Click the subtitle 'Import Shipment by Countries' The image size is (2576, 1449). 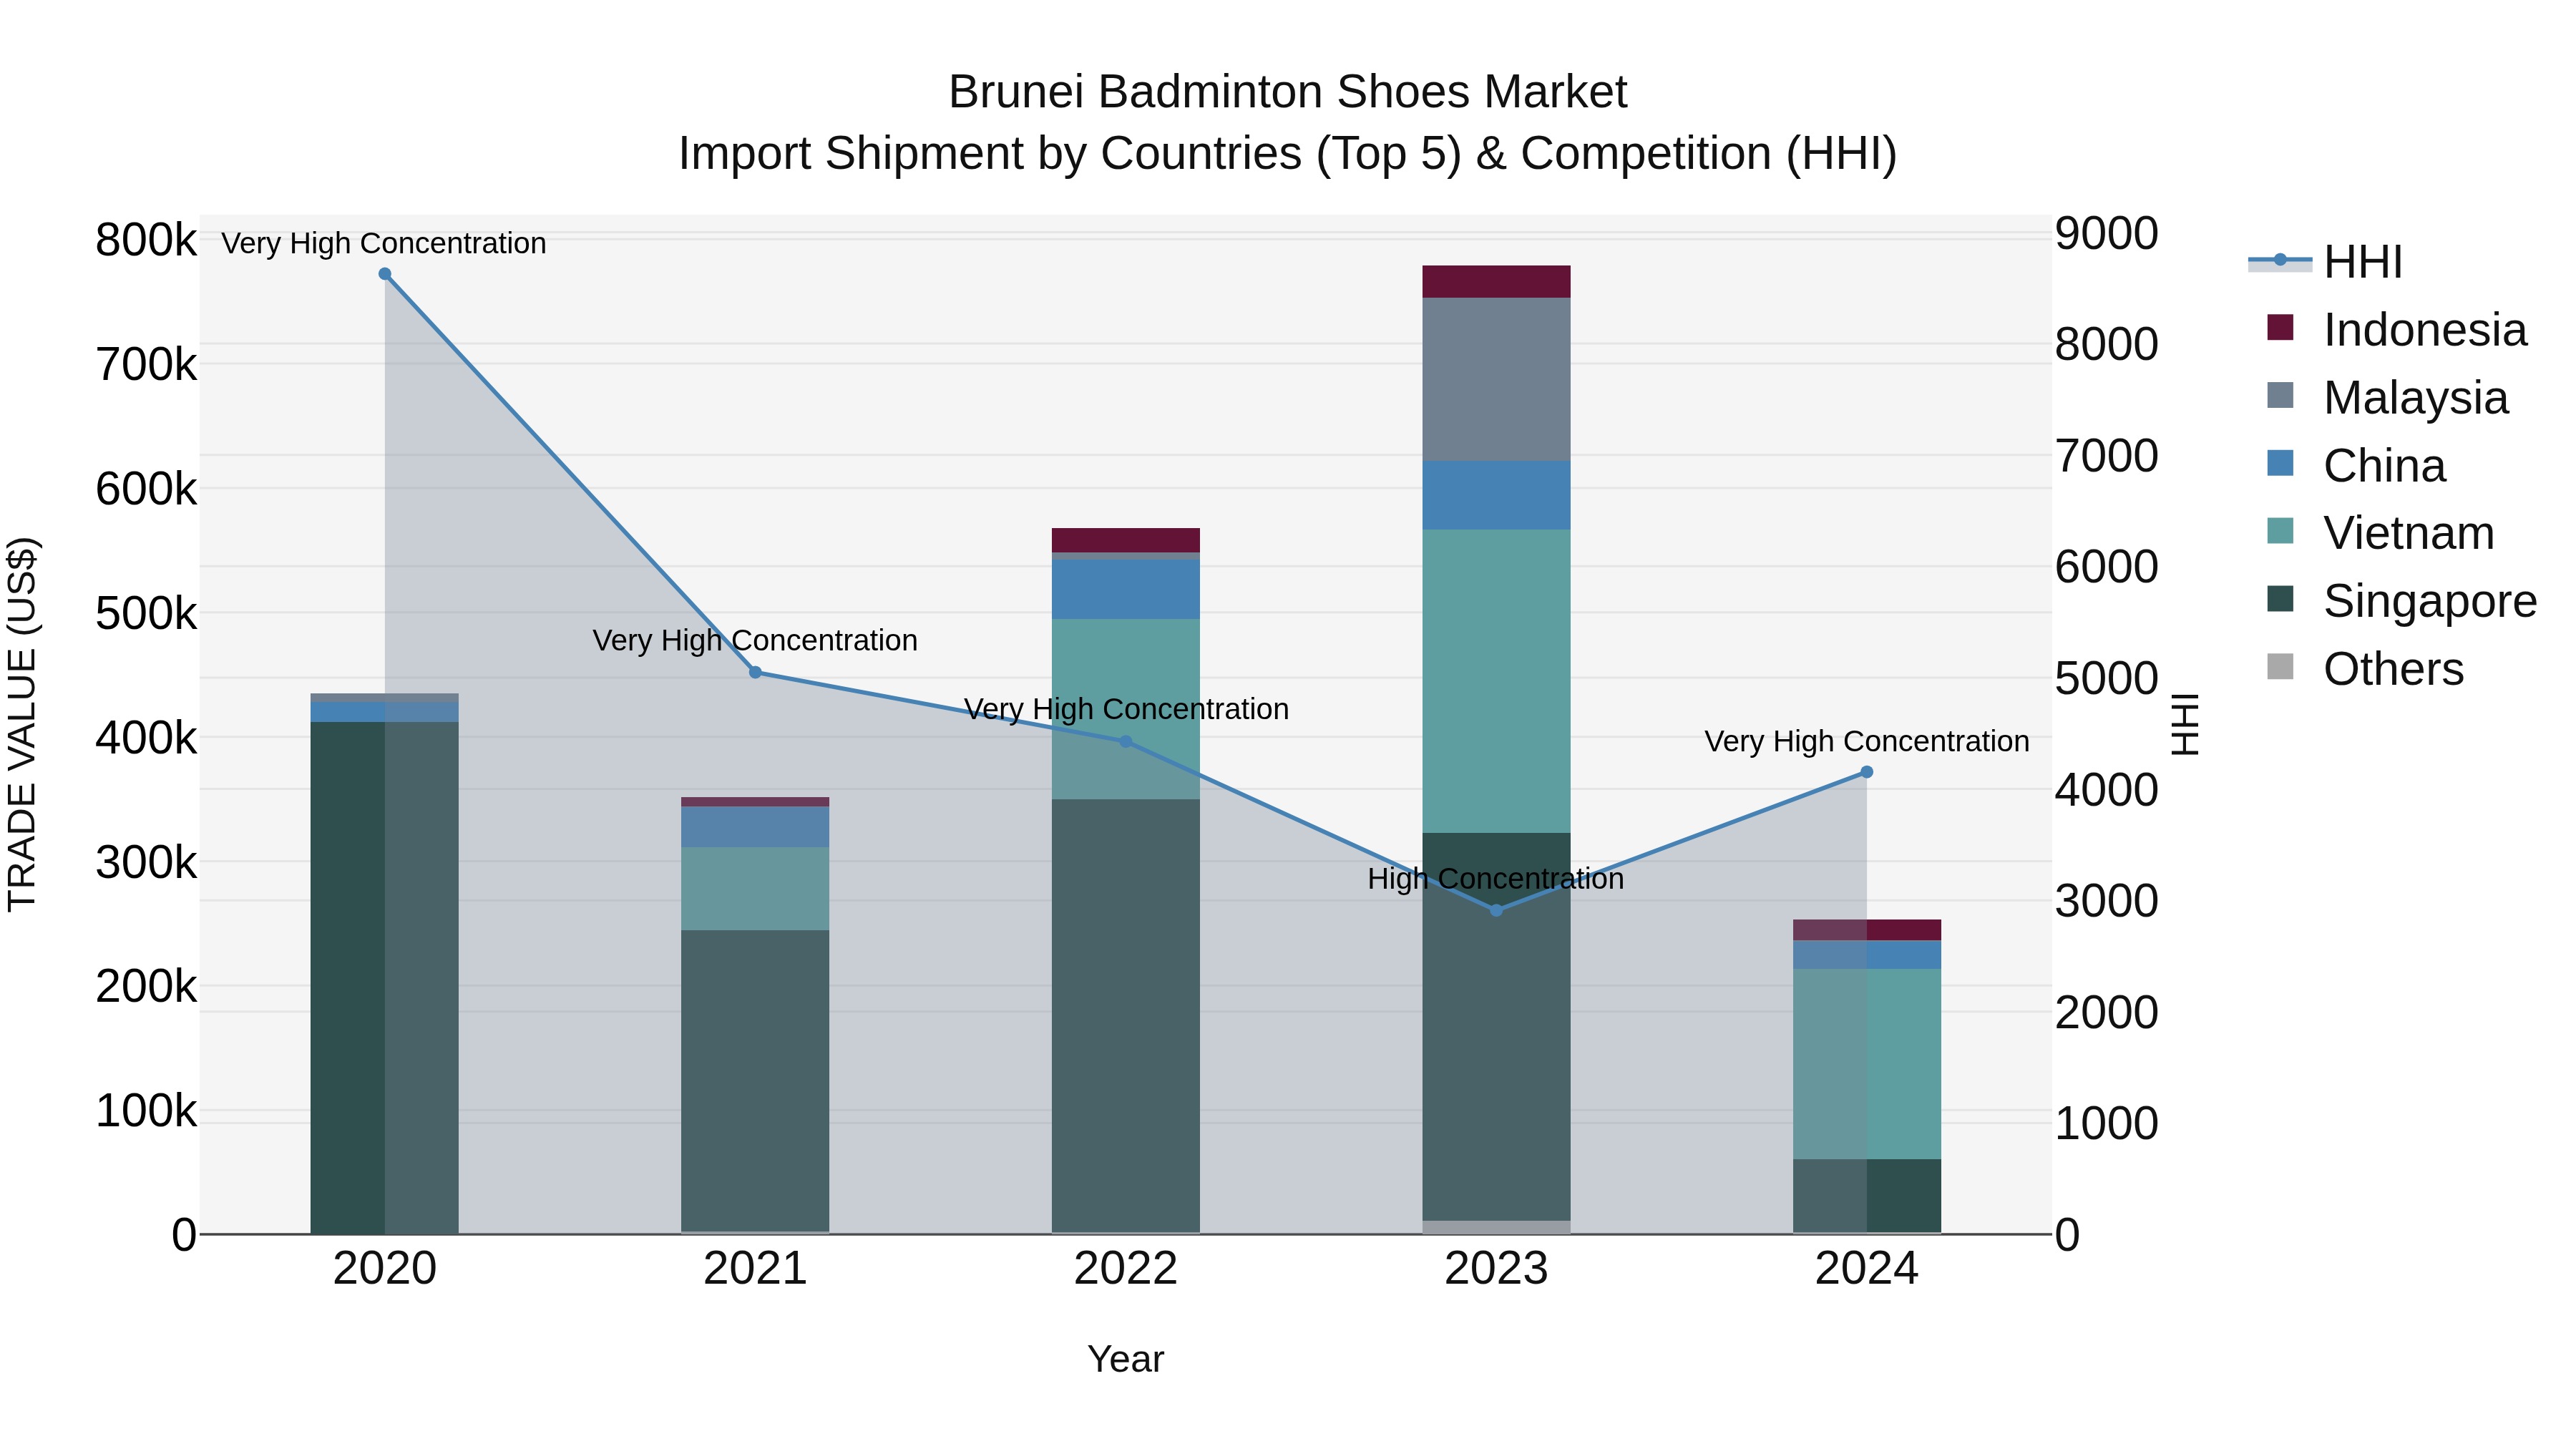(x=990, y=155)
